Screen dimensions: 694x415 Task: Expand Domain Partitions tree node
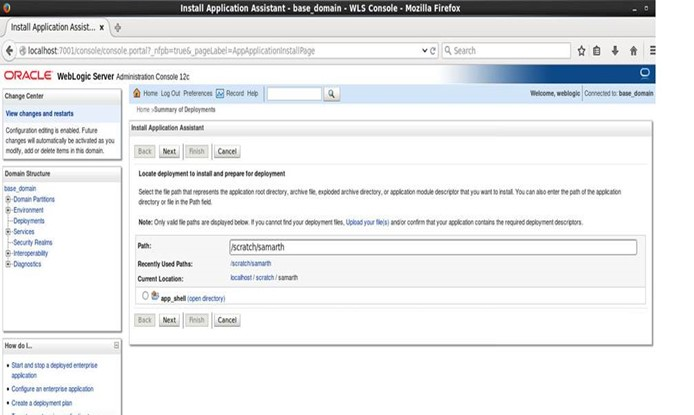(x=8, y=200)
